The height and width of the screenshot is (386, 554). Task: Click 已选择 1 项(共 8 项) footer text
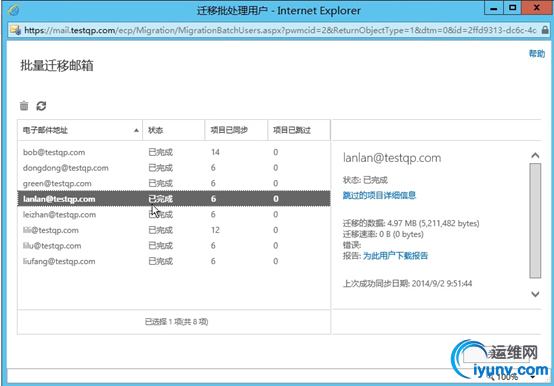[176, 322]
